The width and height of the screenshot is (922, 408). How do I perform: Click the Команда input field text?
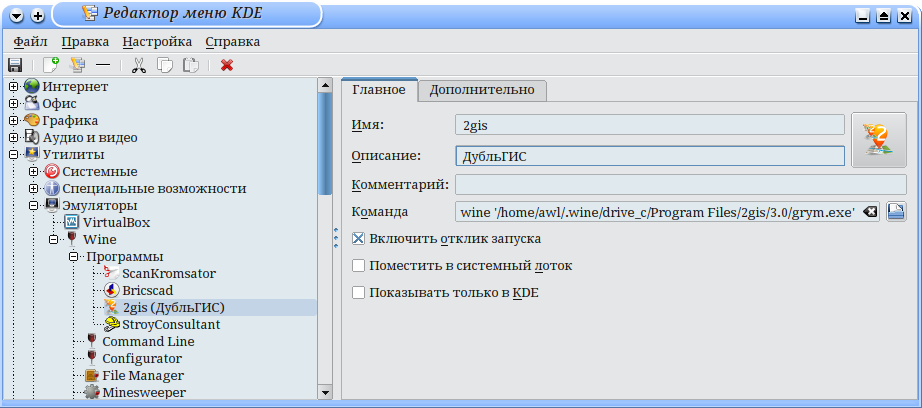[657, 212]
